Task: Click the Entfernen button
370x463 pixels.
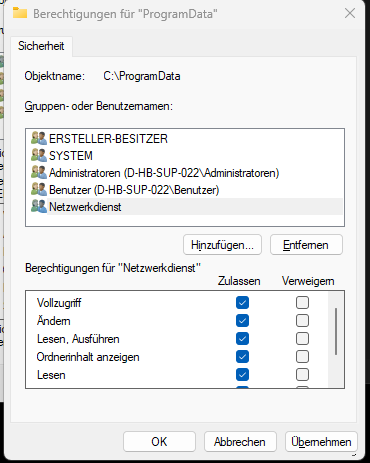Action: coord(306,245)
